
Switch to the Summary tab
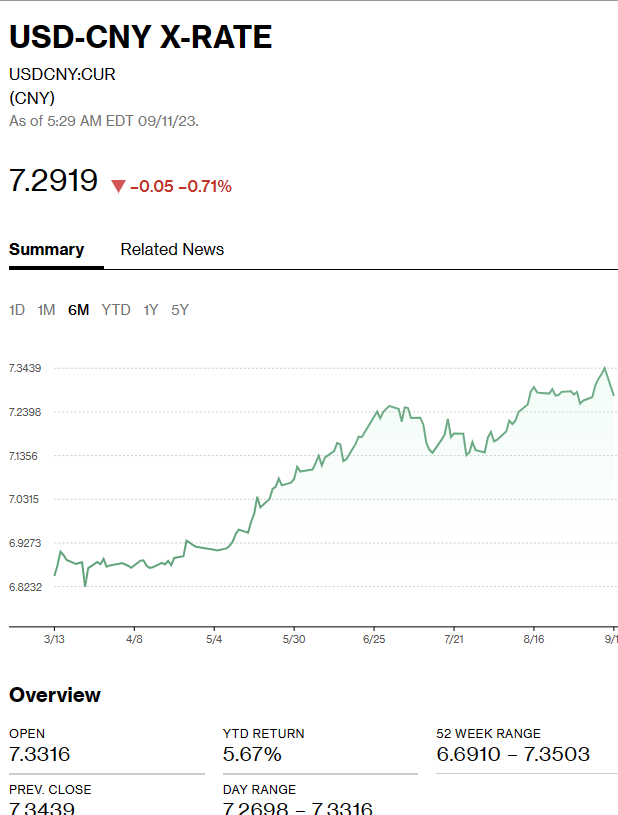click(x=47, y=250)
